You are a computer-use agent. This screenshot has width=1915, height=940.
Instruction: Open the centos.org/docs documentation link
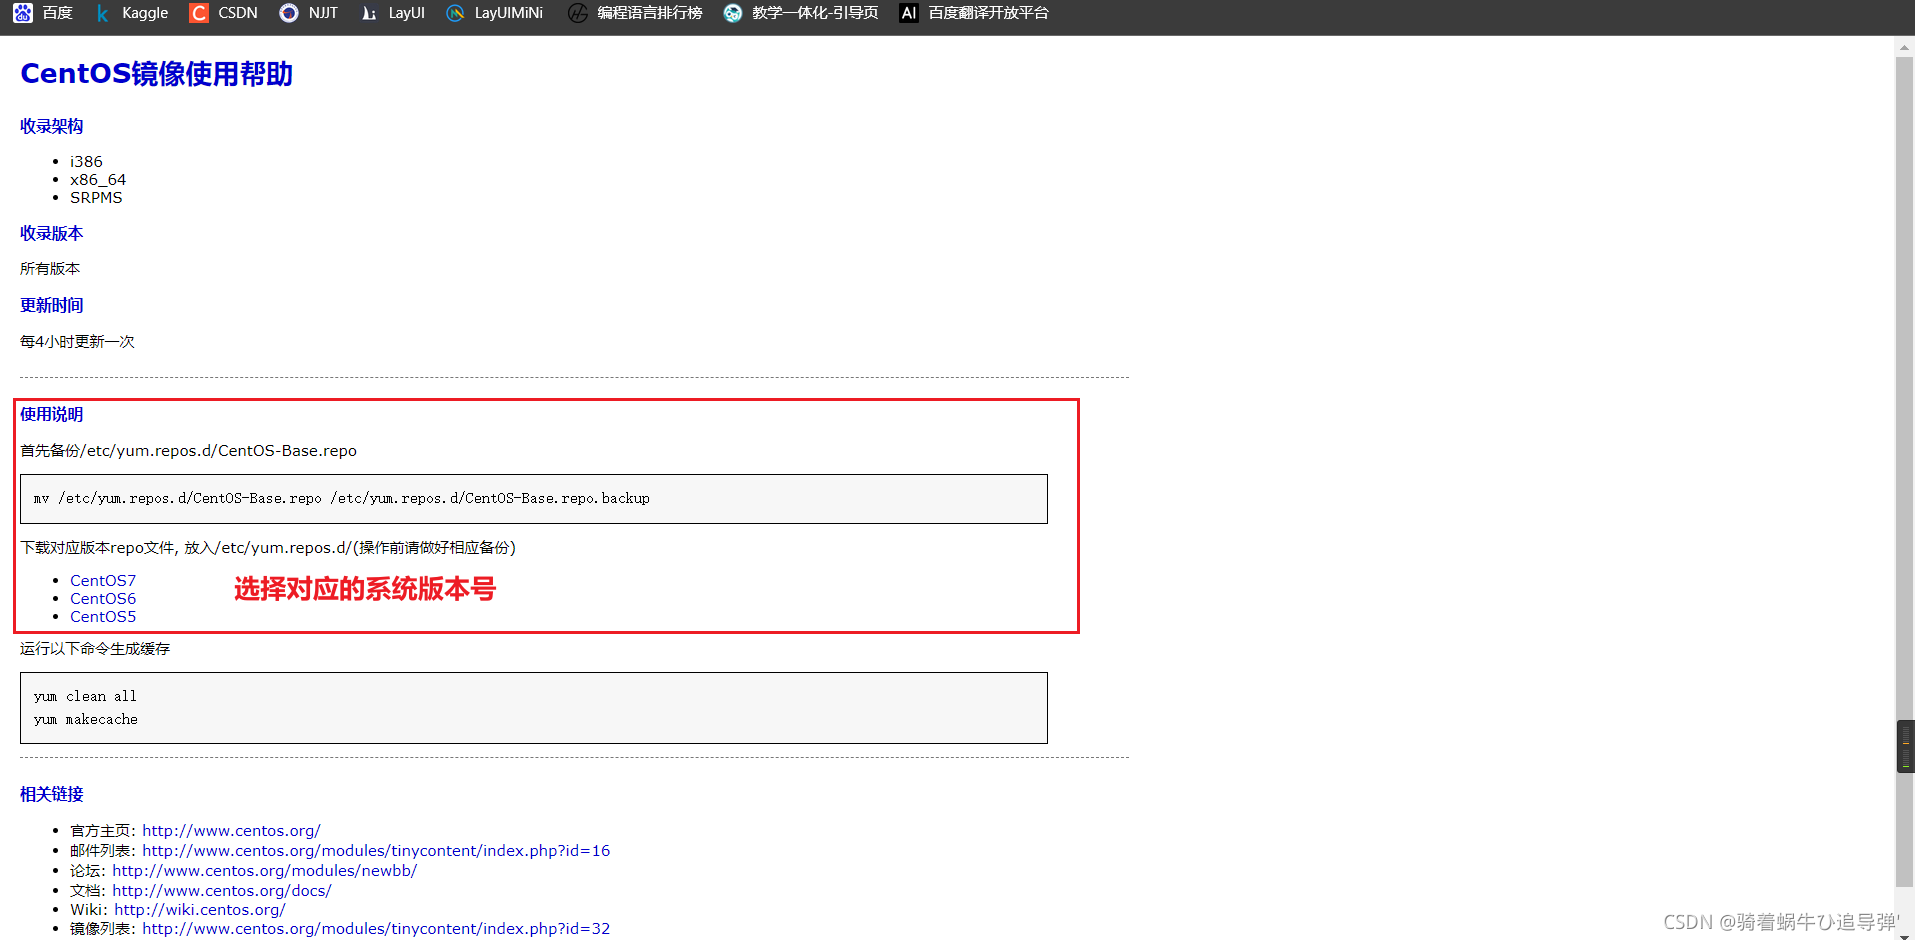tap(222, 890)
